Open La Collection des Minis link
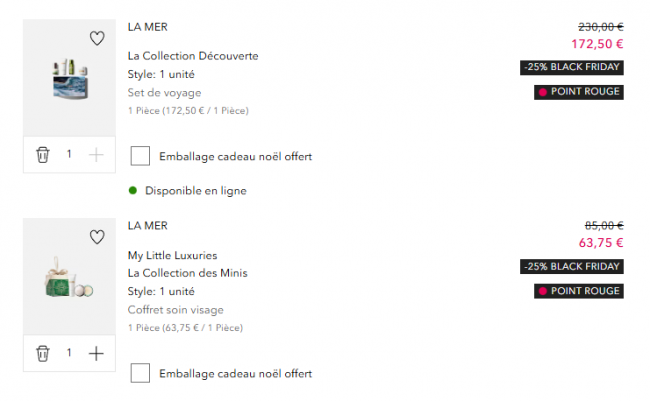 pyautogui.click(x=188, y=273)
